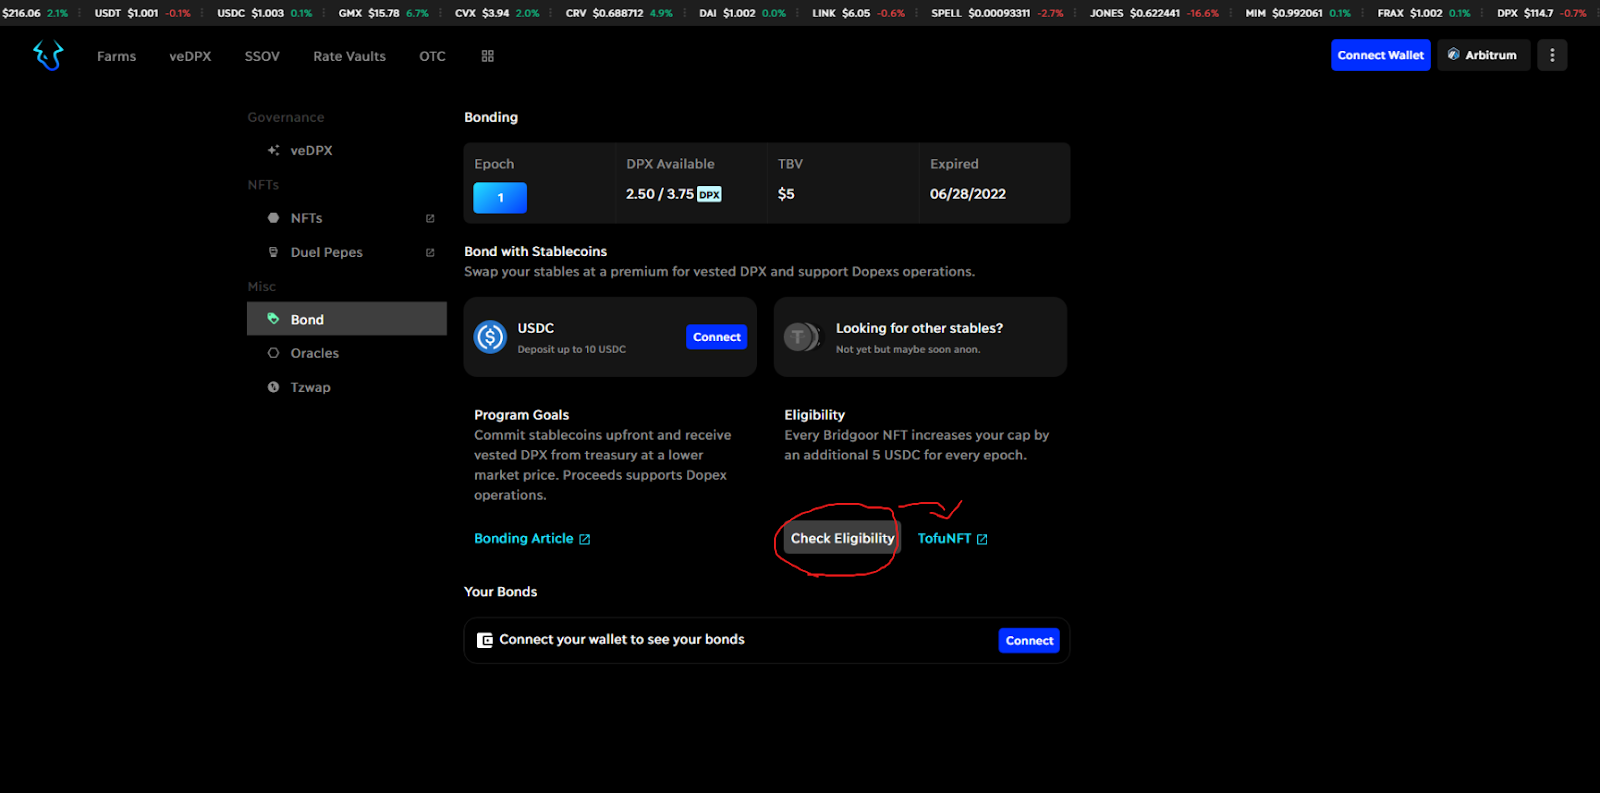
Task: Click the Tzwap clock icon in the sidebar
Action: click(x=273, y=387)
